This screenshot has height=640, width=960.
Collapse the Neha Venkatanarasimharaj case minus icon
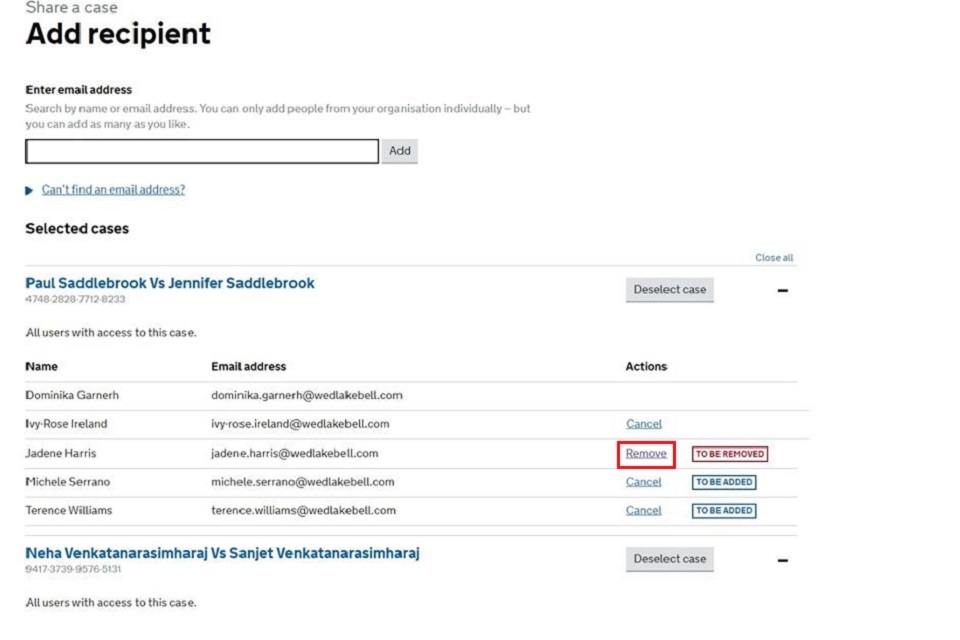(x=783, y=560)
